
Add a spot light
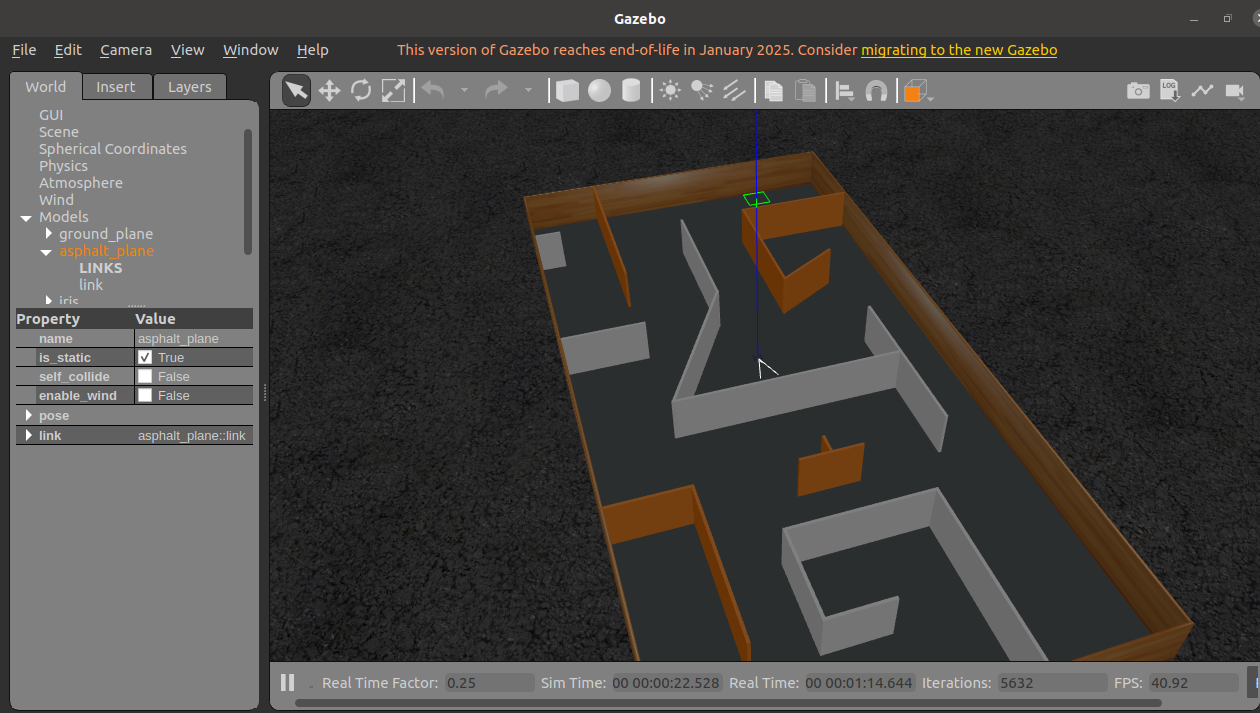click(702, 91)
